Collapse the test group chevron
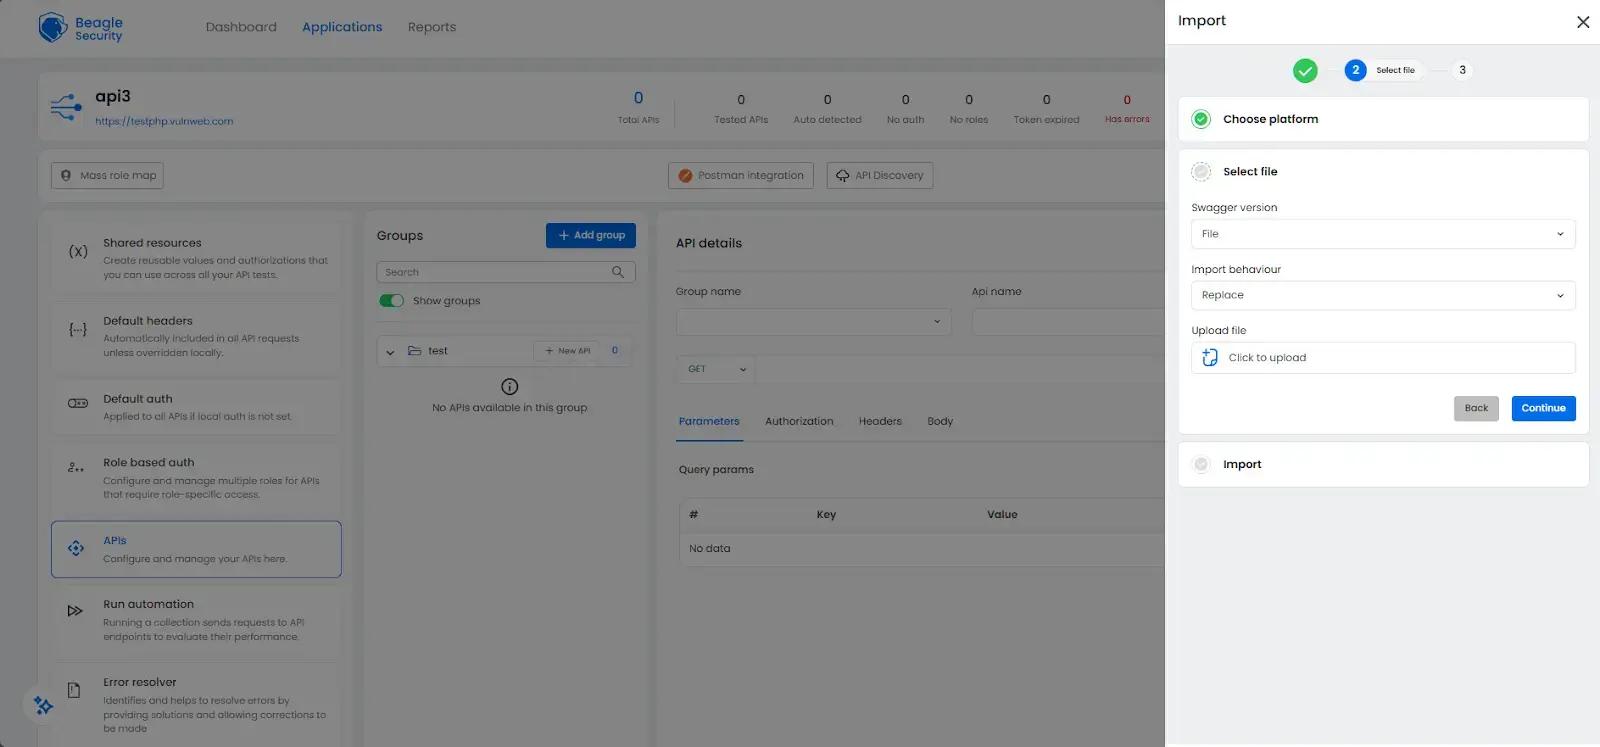This screenshot has width=1600, height=747. pos(390,352)
